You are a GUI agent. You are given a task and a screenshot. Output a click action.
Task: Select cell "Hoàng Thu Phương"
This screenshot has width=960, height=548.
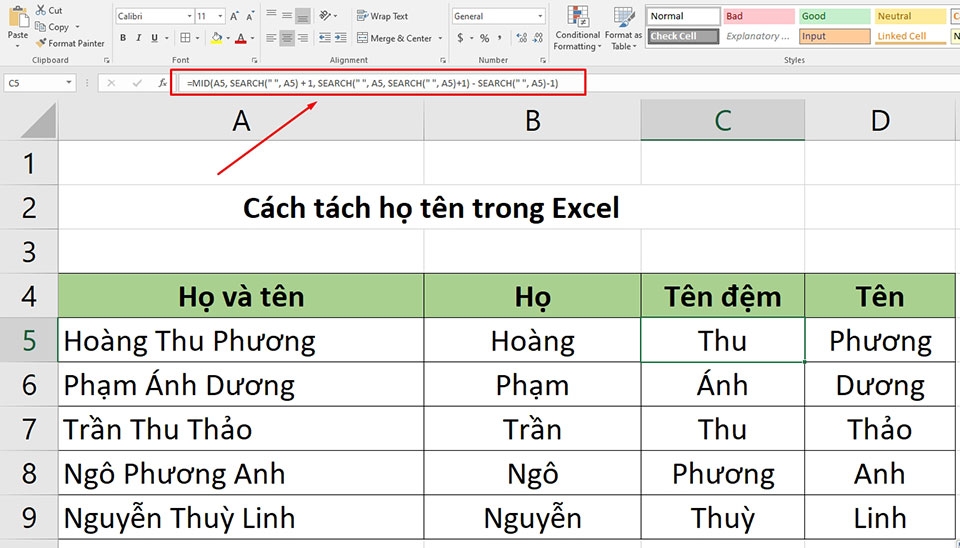pos(241,340)
